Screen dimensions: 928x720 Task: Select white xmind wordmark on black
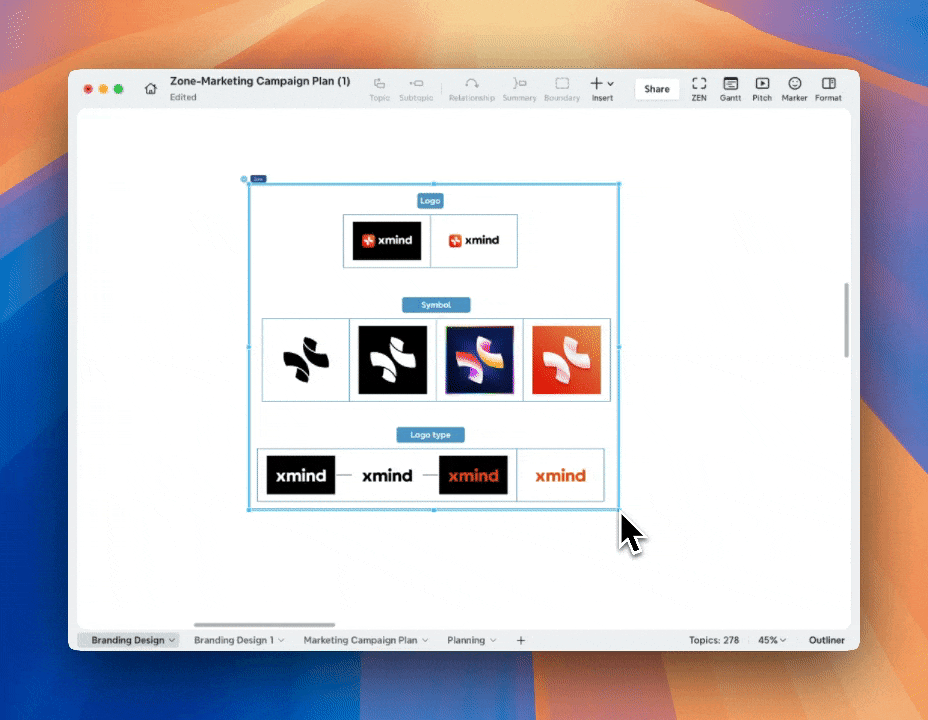(x=301, y=475)
